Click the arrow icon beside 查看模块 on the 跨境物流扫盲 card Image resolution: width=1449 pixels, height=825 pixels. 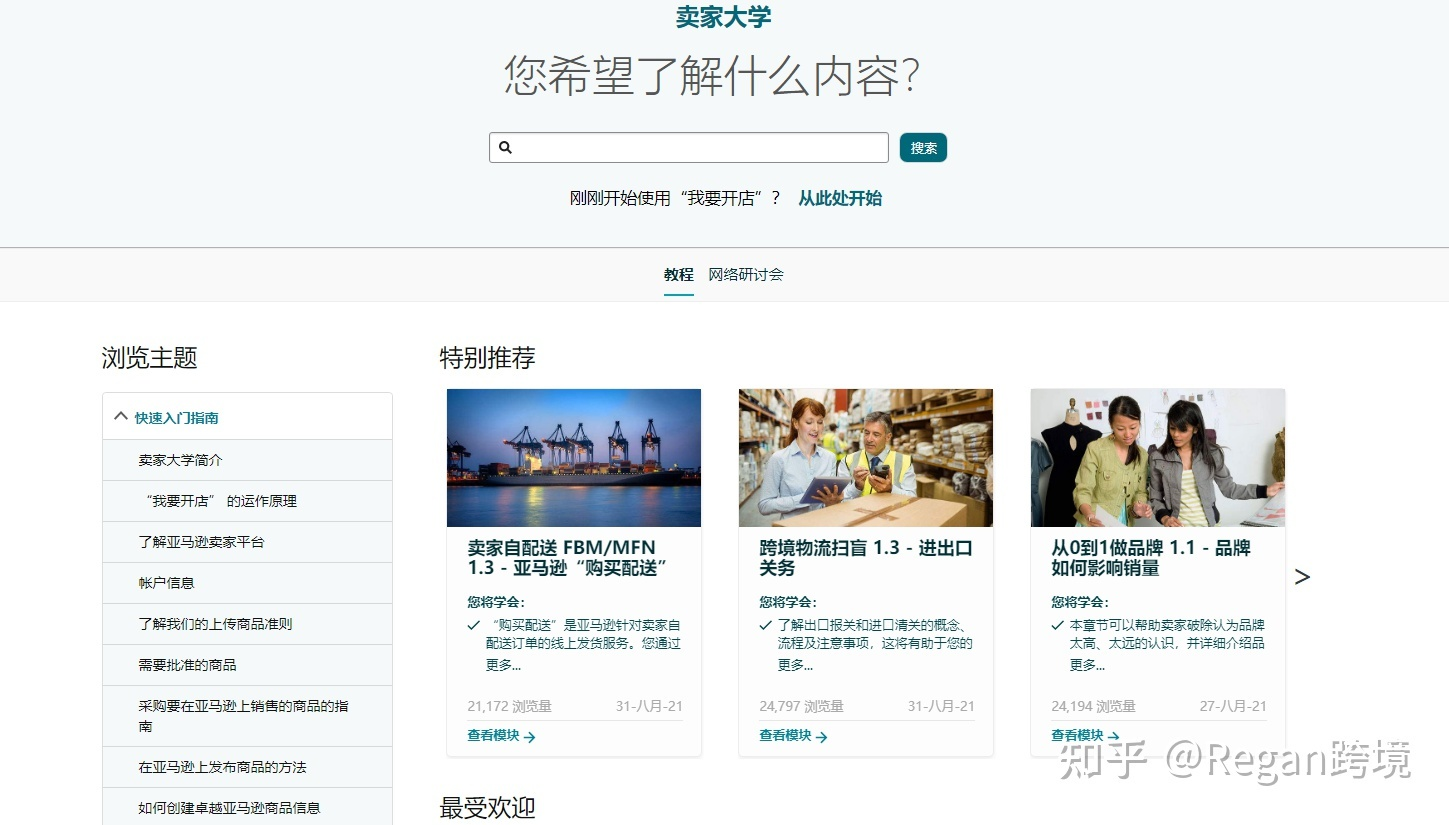pos(823,737)
